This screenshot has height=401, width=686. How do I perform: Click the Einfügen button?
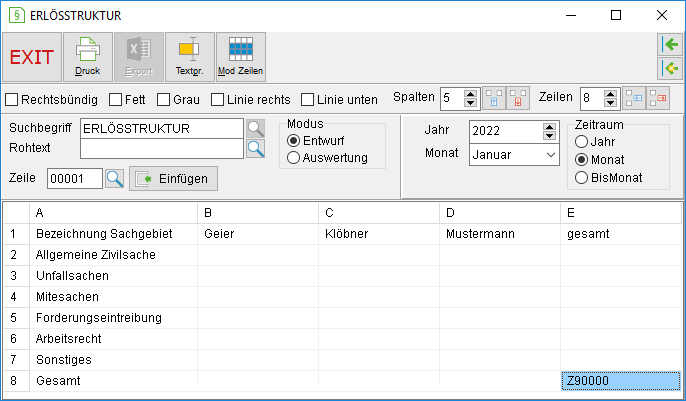point(173,178)
